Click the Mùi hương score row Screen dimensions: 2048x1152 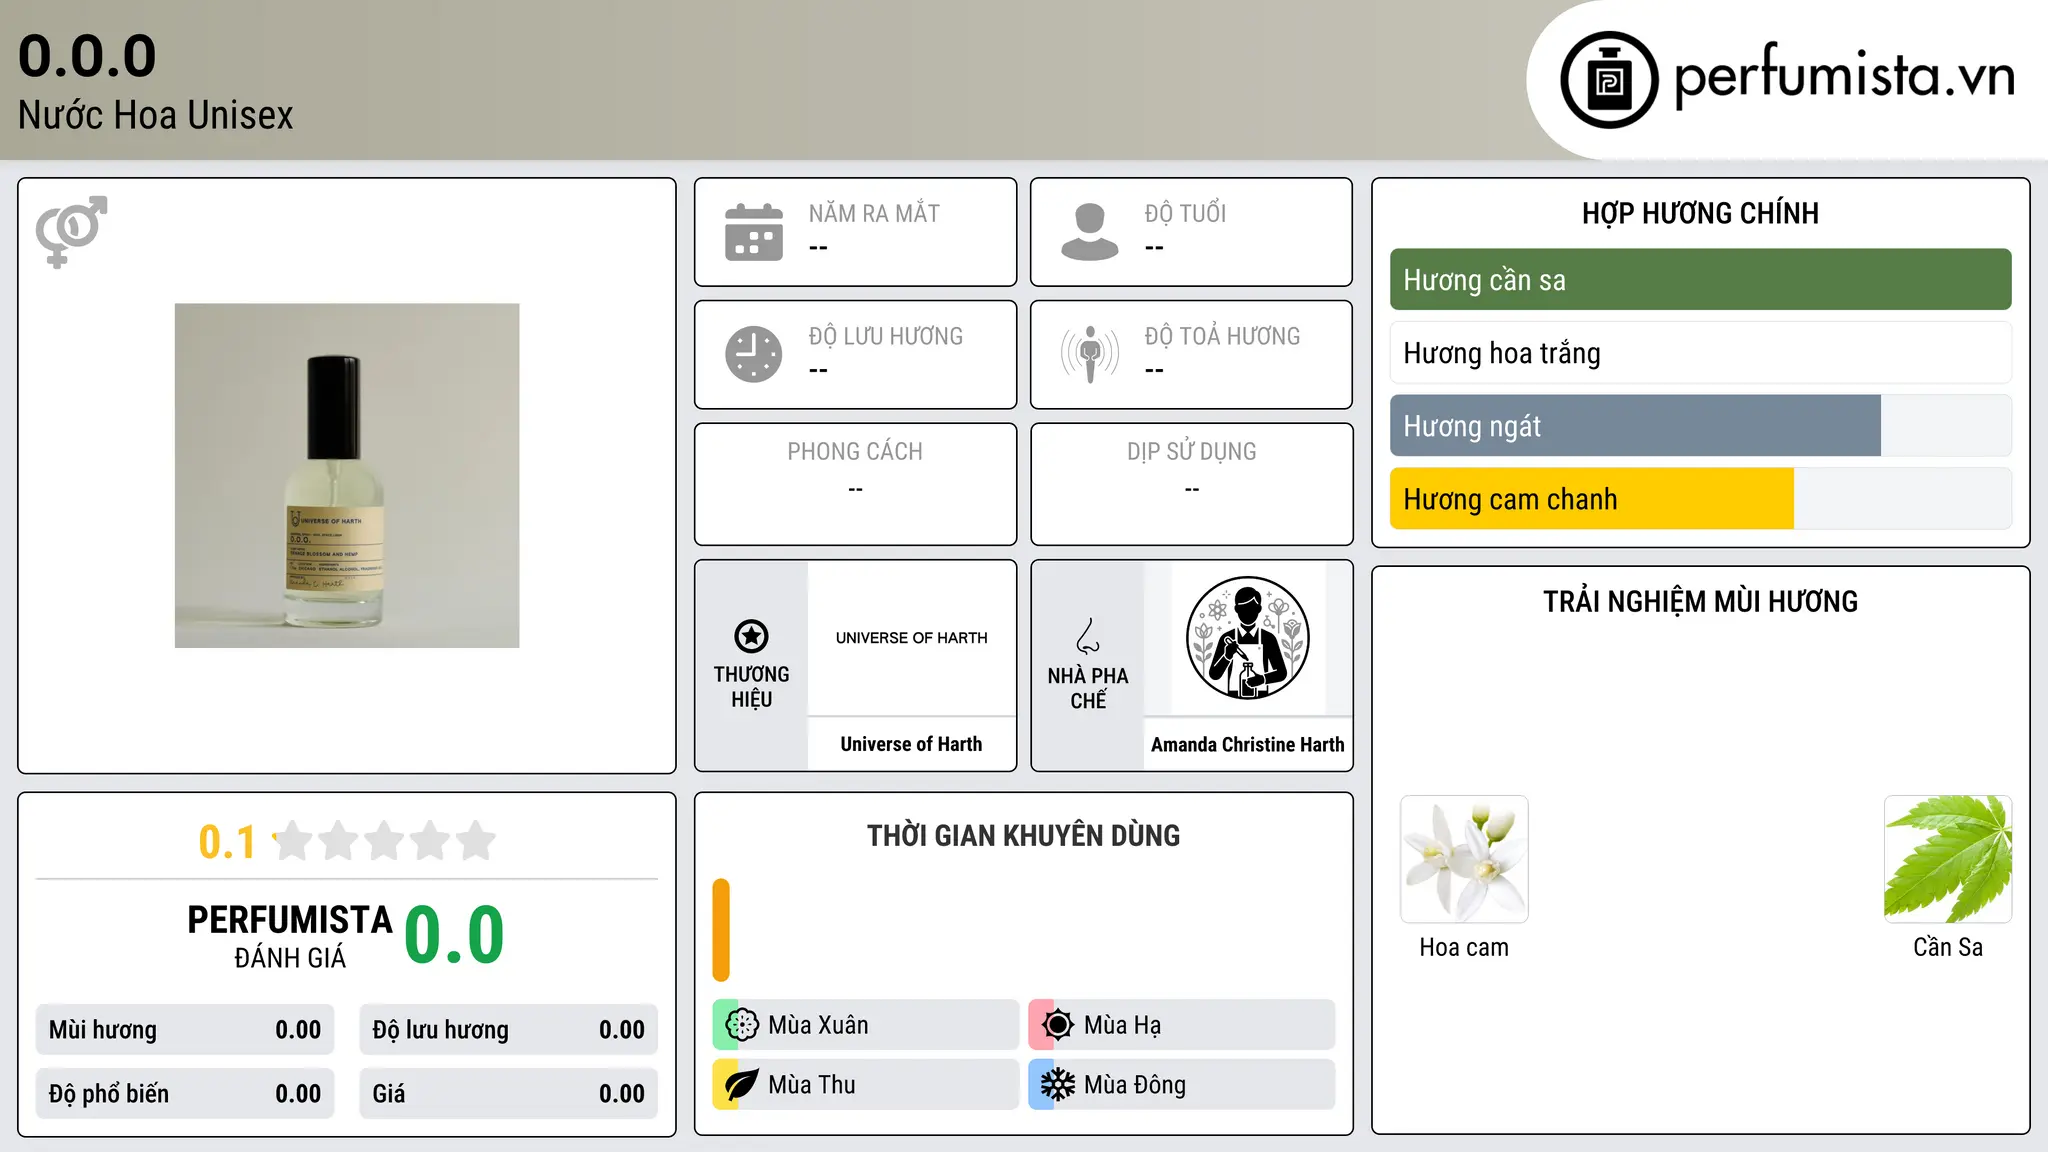click(x=185, y=1030)
